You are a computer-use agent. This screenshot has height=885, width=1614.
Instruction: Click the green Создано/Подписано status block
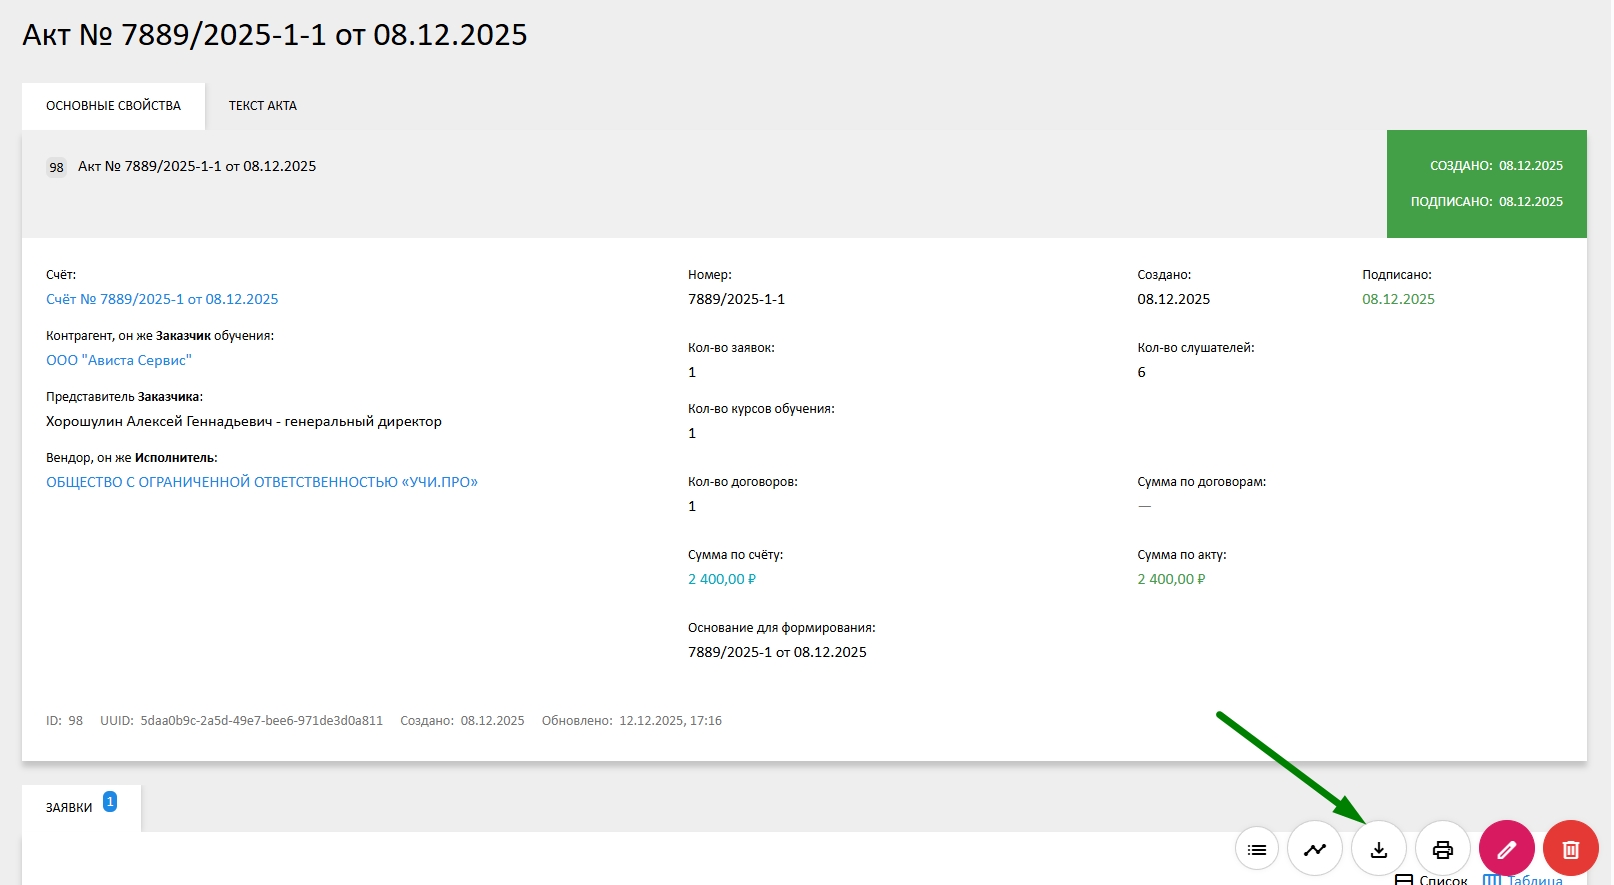click(x=1485, y=184)
